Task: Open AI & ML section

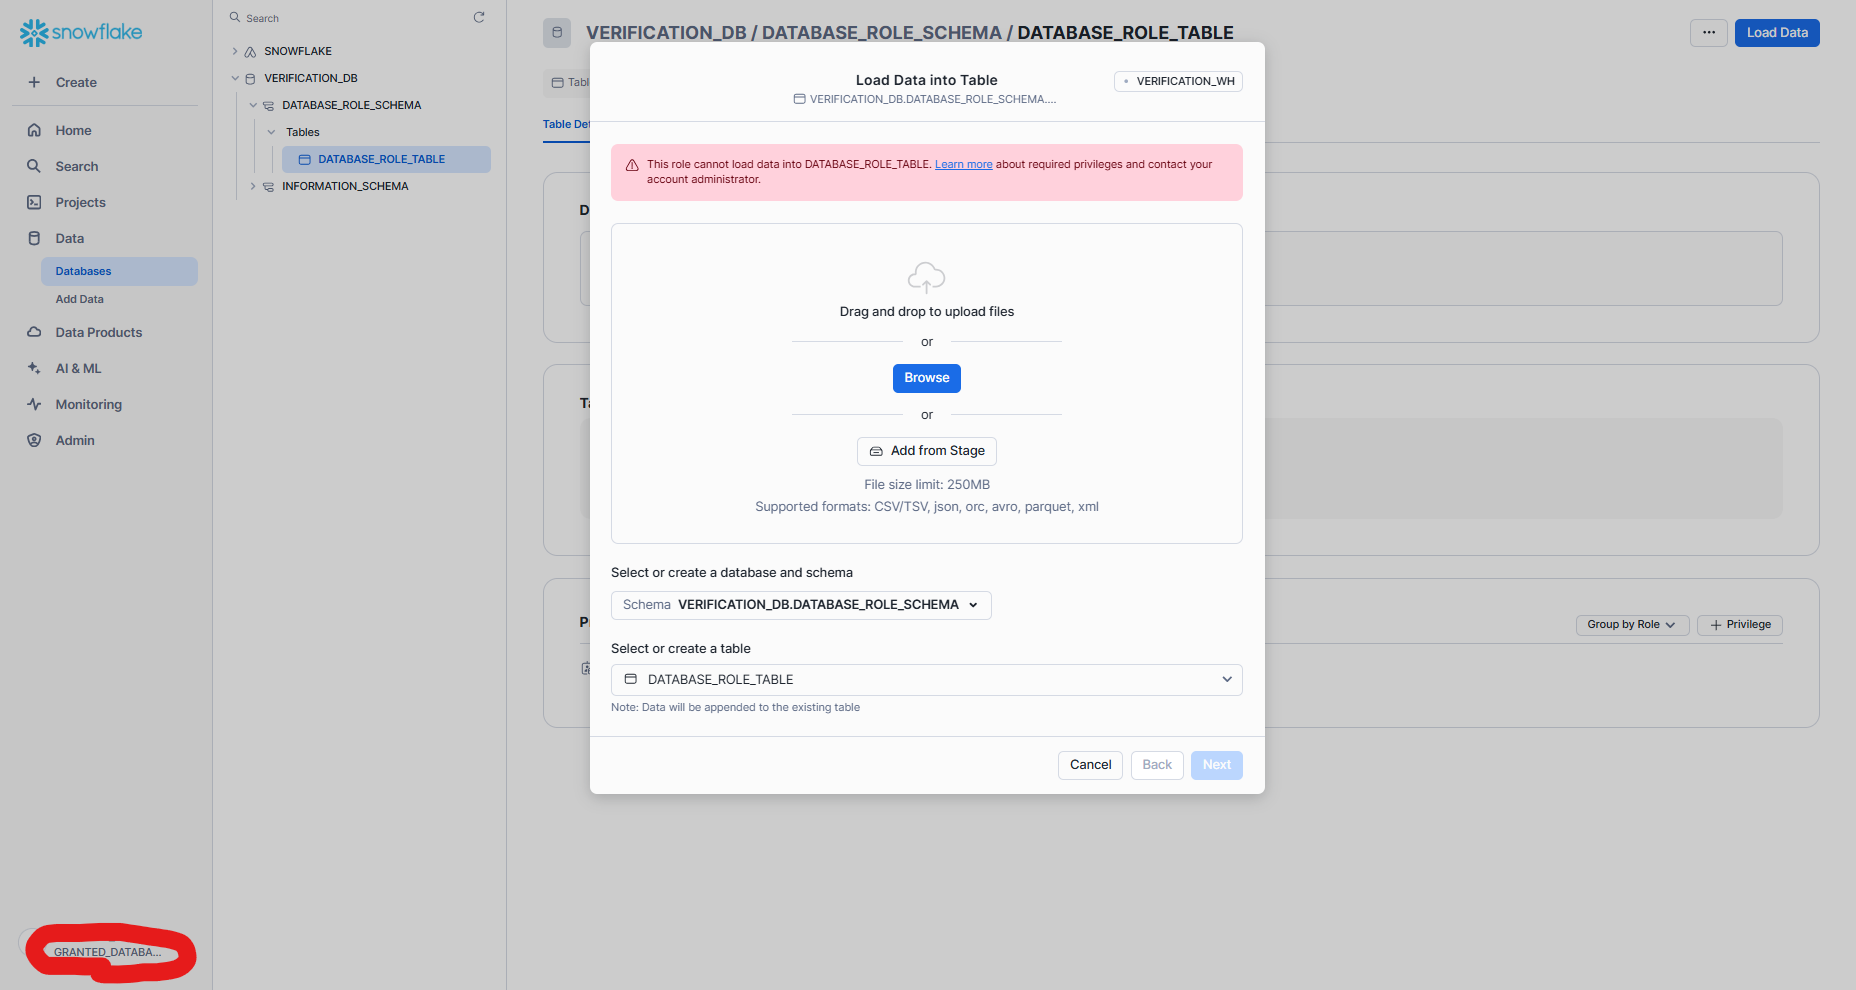Action: click(78, 368)
